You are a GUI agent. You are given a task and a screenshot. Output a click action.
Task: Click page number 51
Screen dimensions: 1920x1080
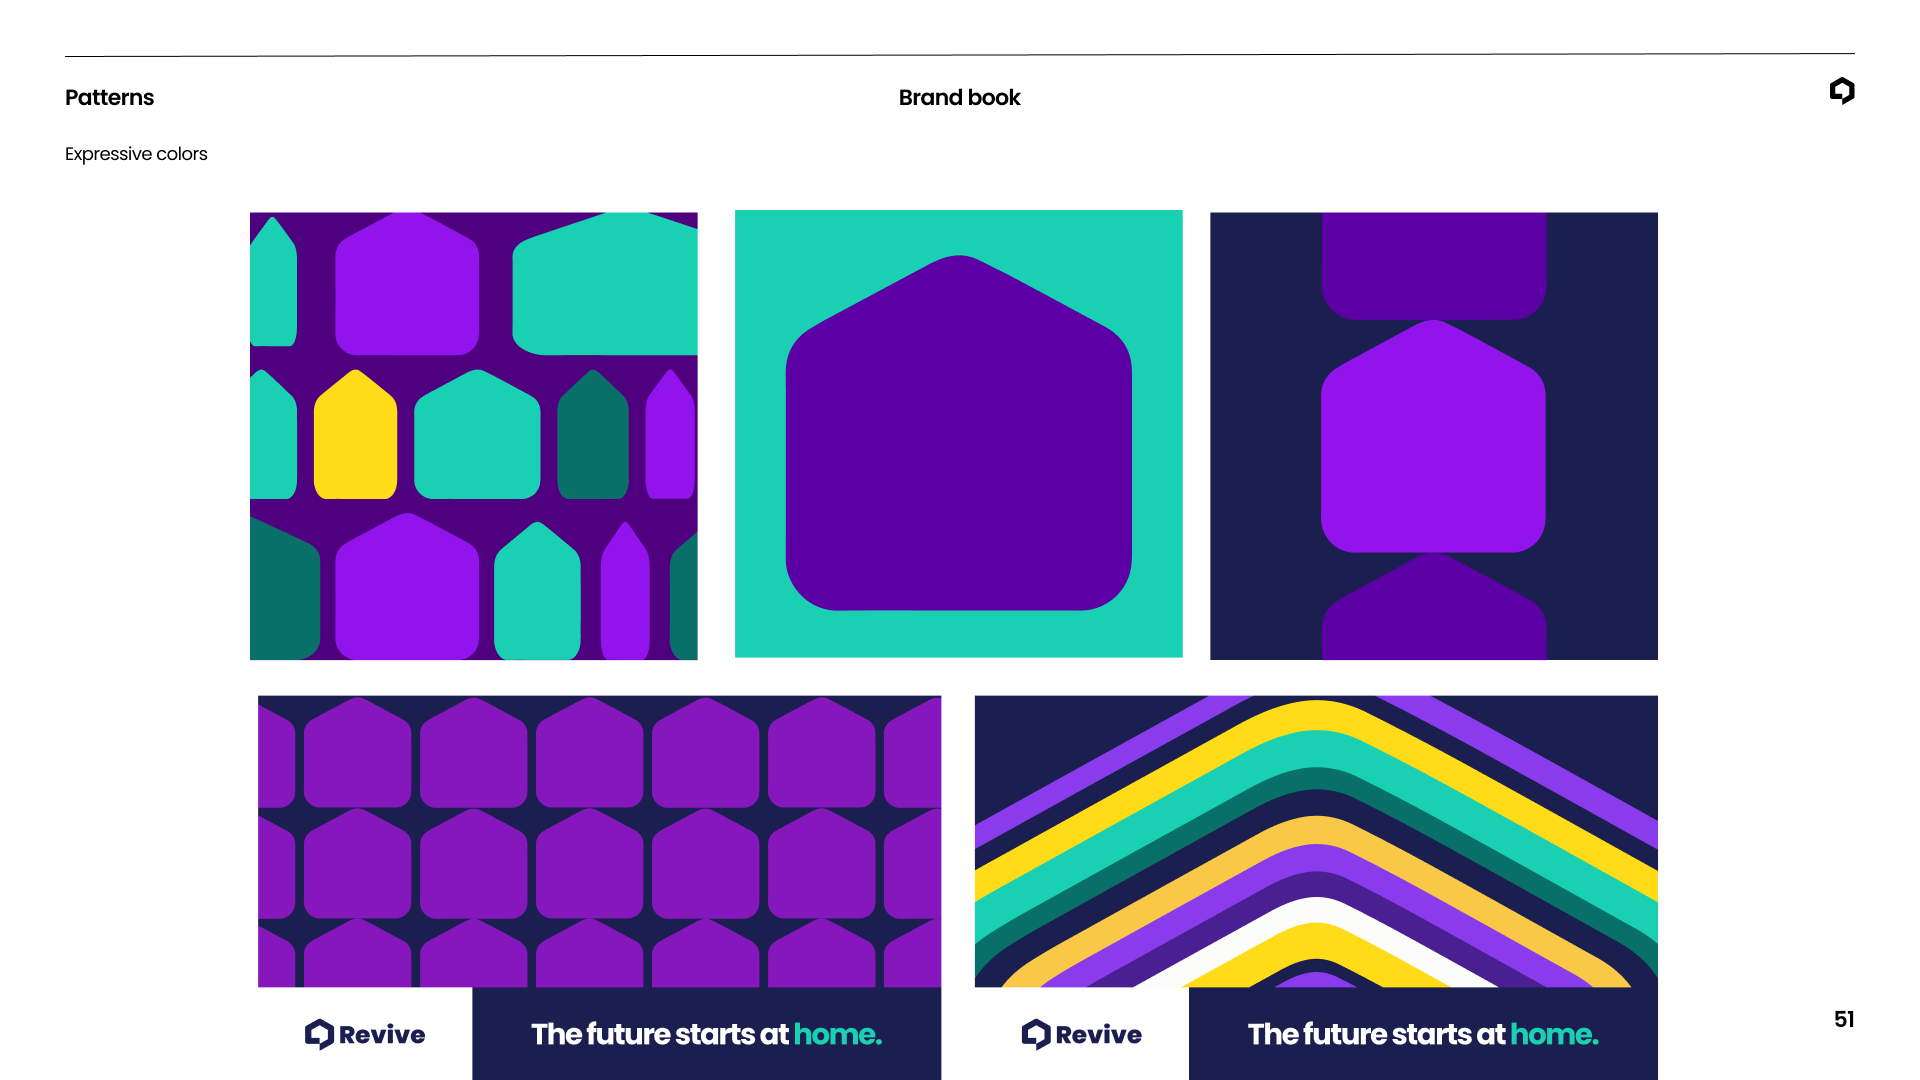coord(1844,1019)
